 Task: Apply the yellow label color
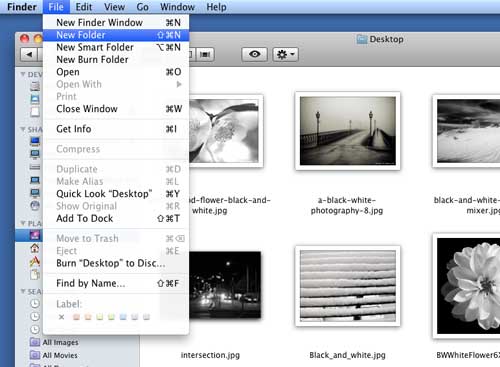click(x=100, y=317)
